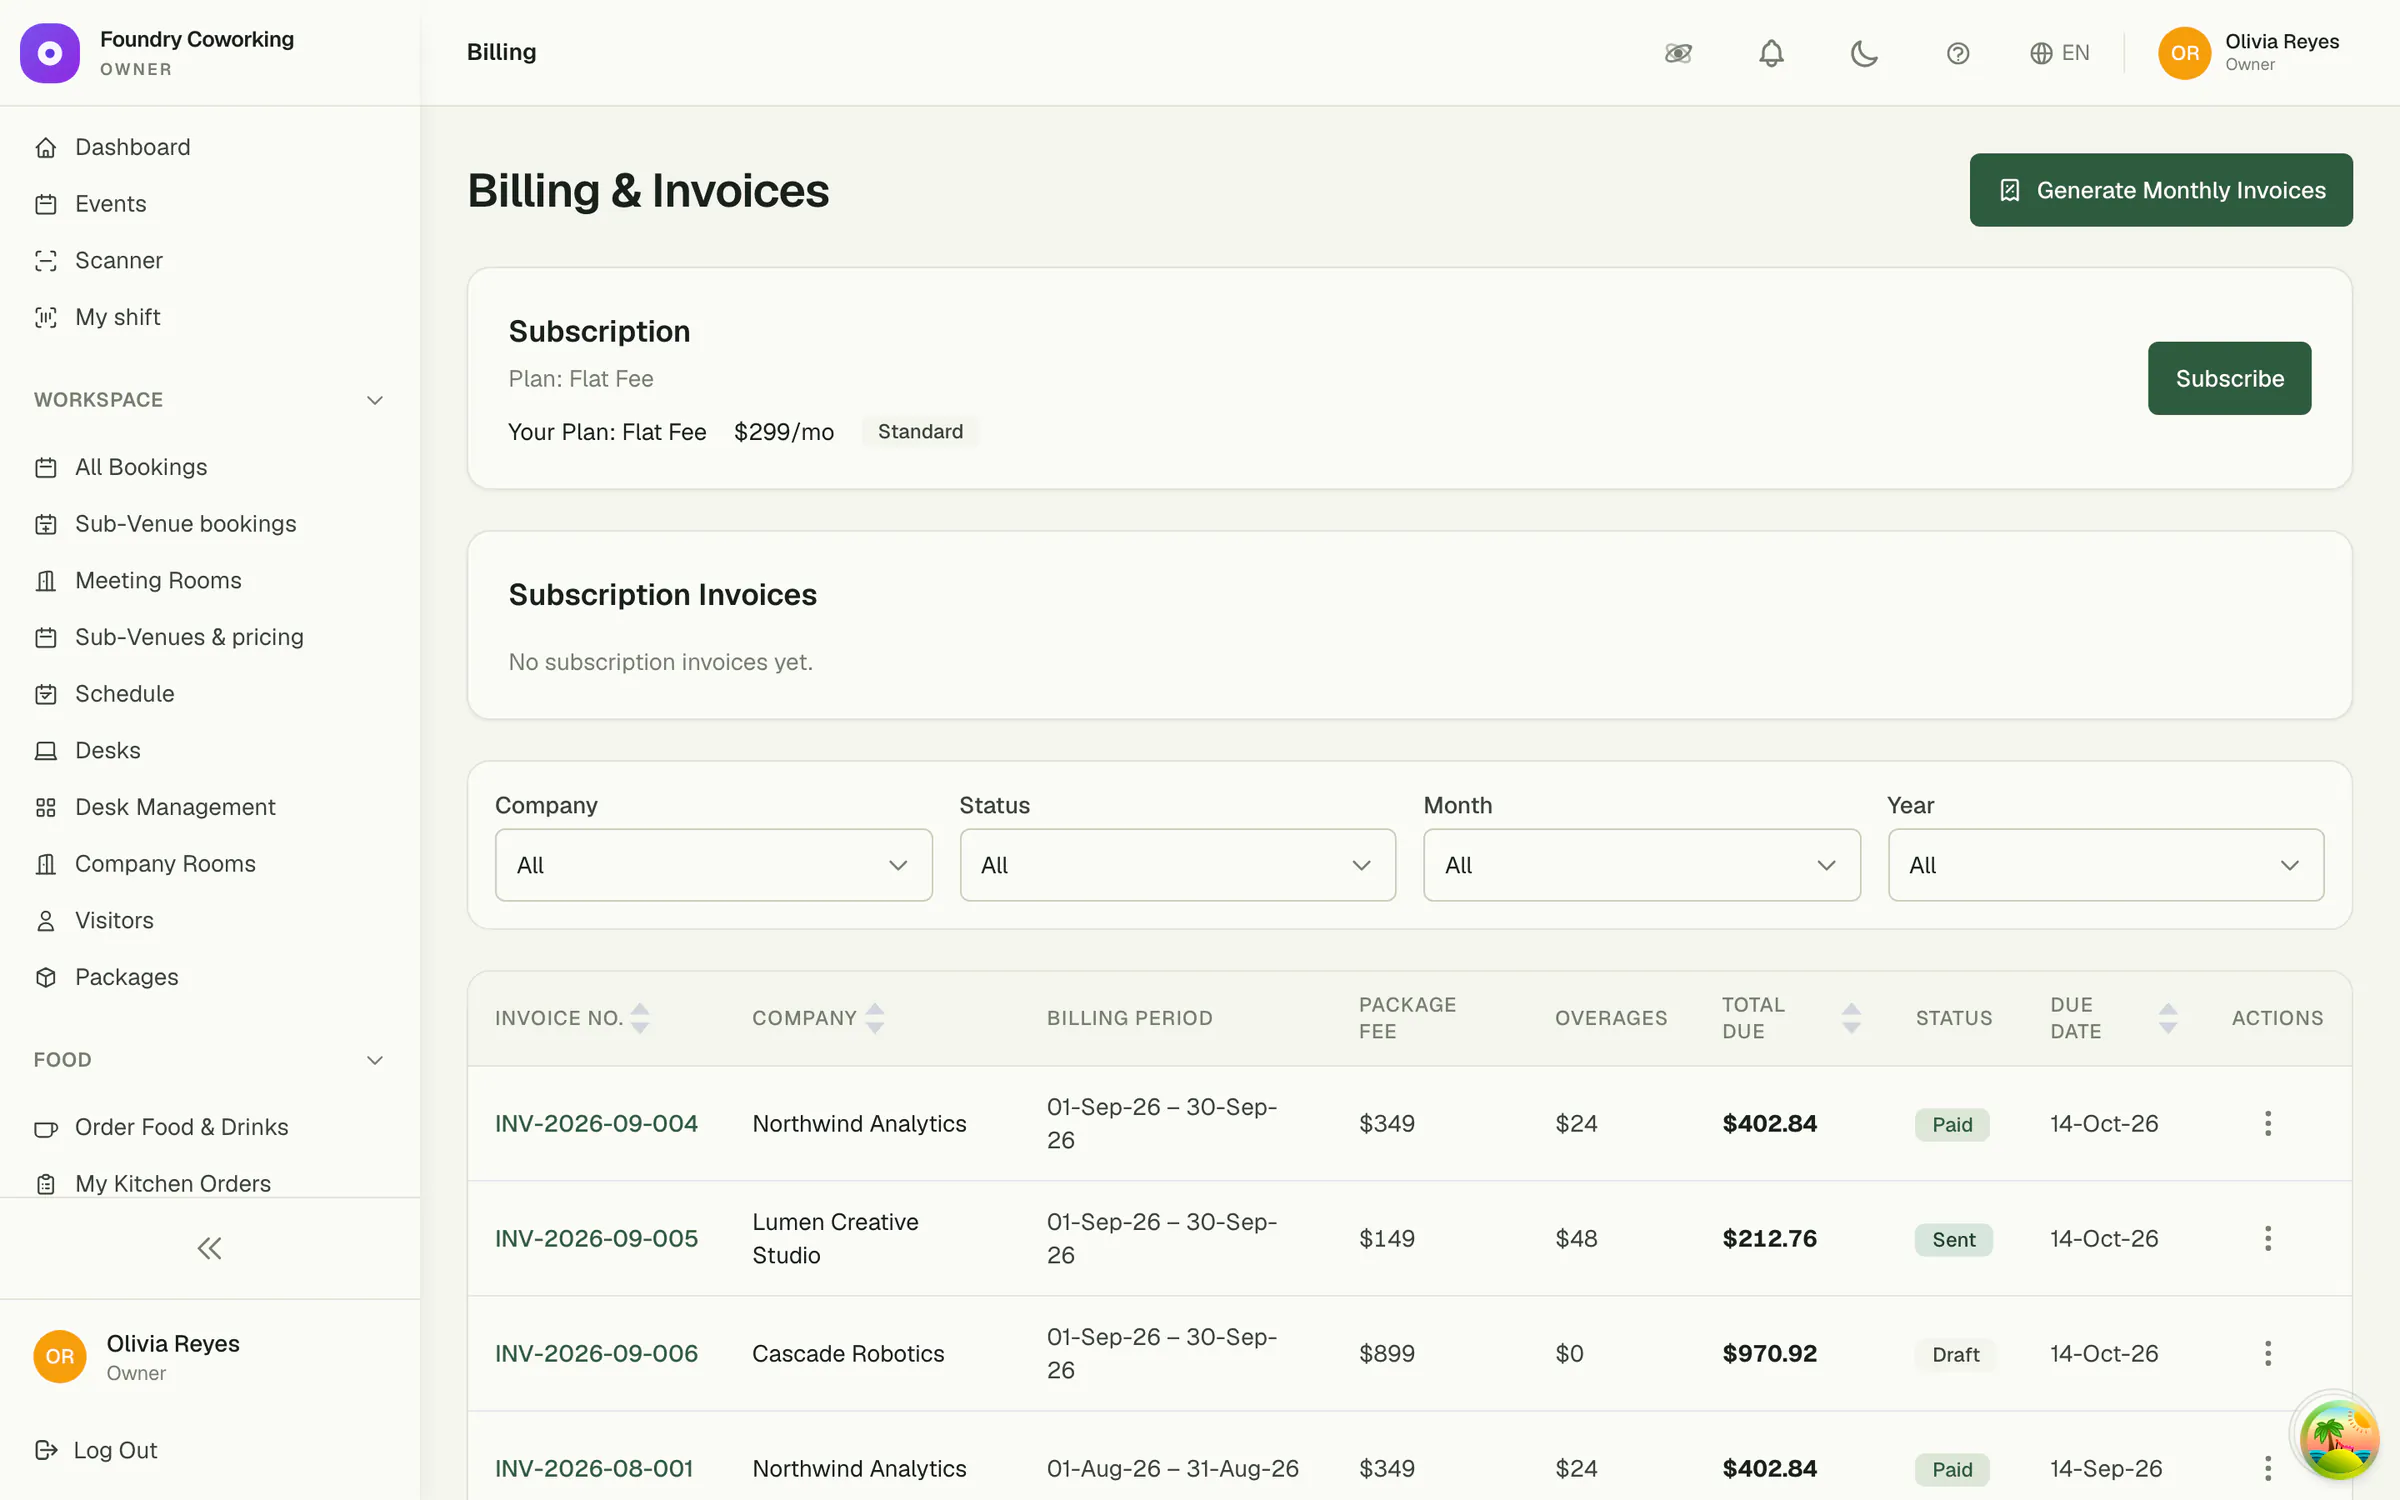This screenshot has height=1500, width=2400.
Task: Sort by Company column
Action: [x=875, y=1018]
